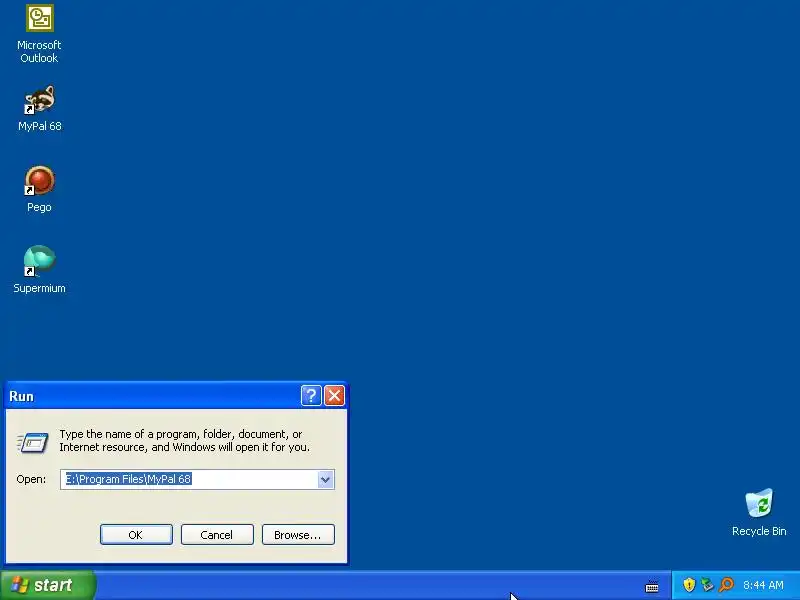The width and height of the screenshot is (800, 600).
Task: Close the Run dialog with red X
Action: click(x=335, y=395)
